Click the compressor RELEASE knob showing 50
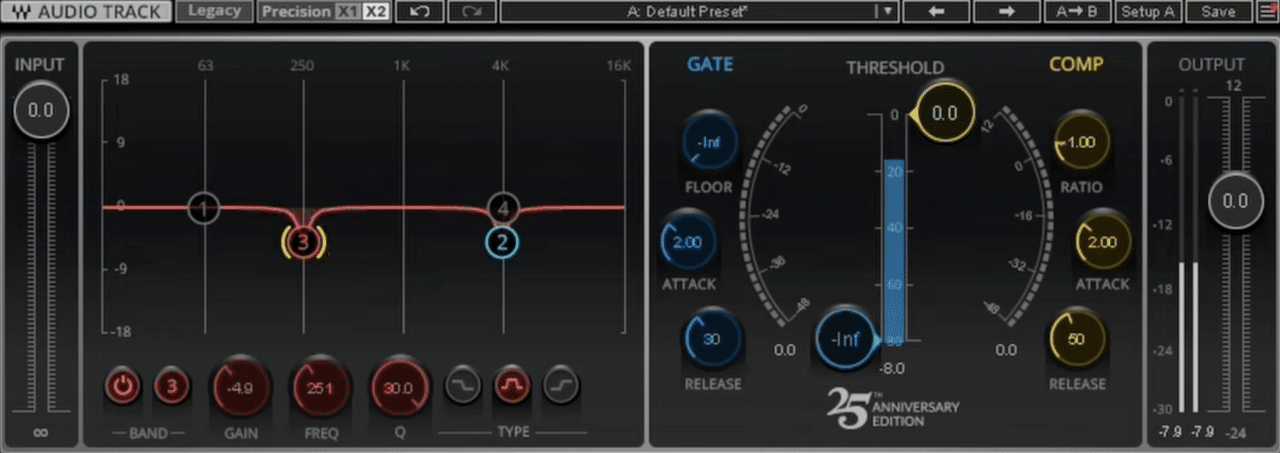 1077,339
